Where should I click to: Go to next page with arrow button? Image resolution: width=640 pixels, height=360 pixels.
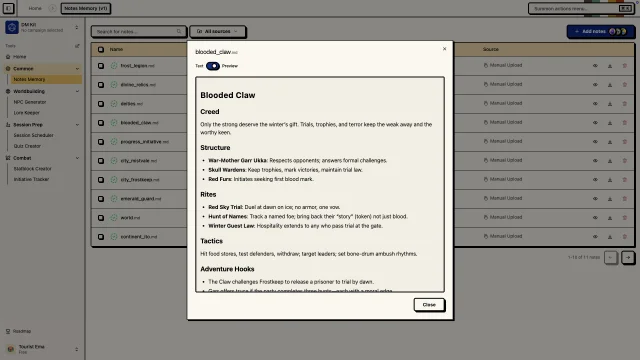tap(628, 257)
